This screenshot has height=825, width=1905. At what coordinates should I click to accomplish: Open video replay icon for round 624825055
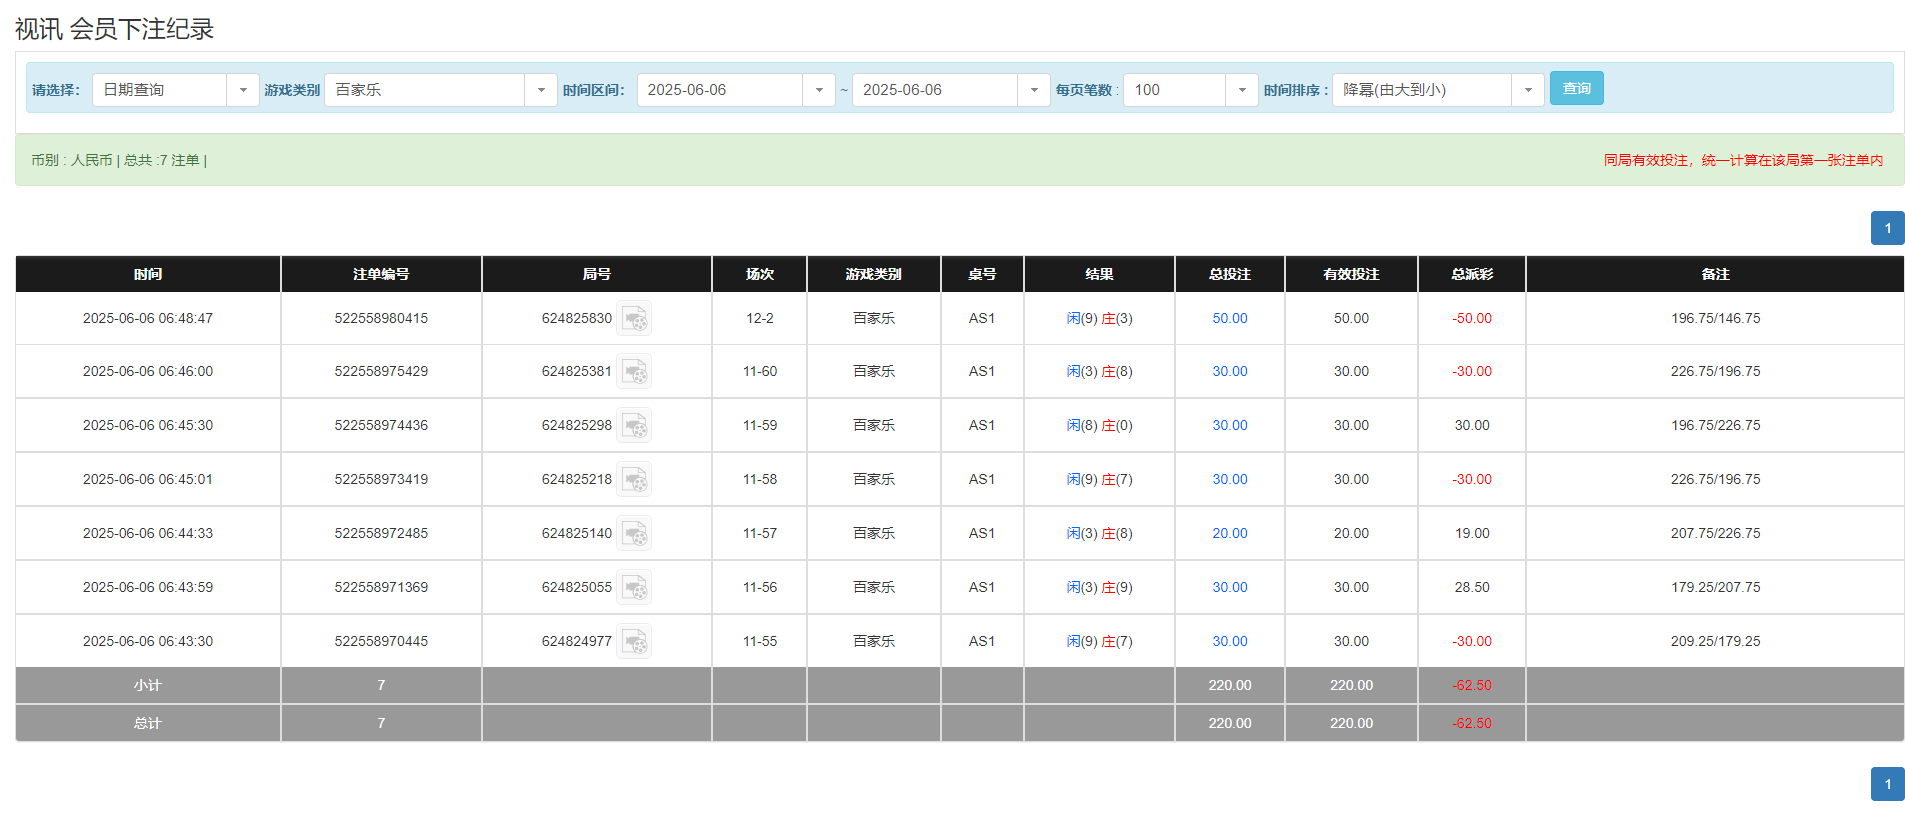(634, 588)
